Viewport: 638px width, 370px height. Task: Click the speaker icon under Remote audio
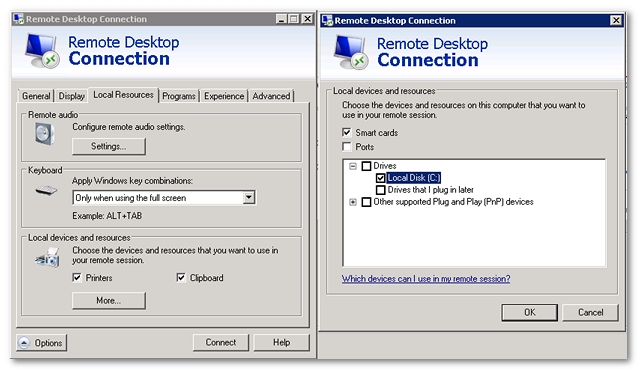[x=44, y=134]
